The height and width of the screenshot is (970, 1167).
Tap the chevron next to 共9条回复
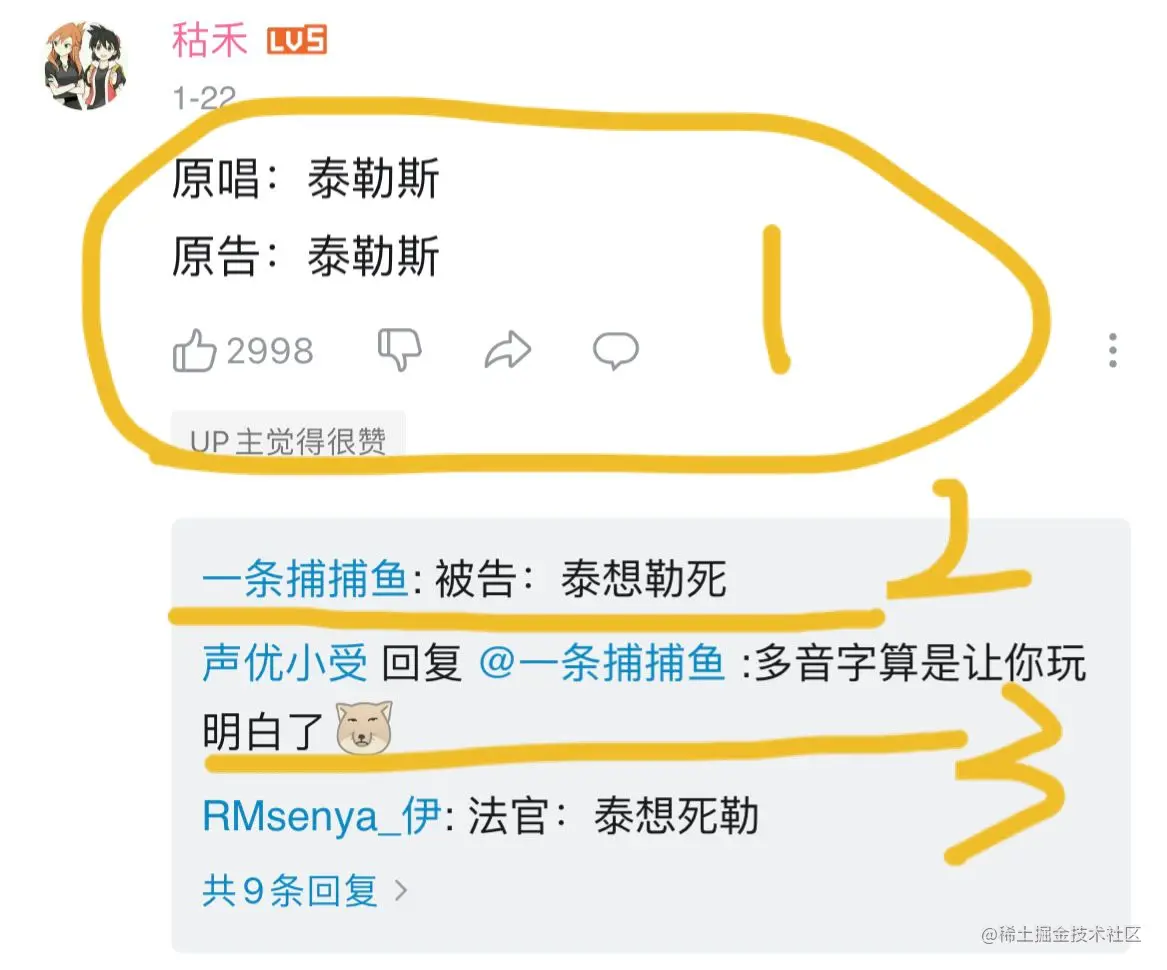click(x=401, y=890)
